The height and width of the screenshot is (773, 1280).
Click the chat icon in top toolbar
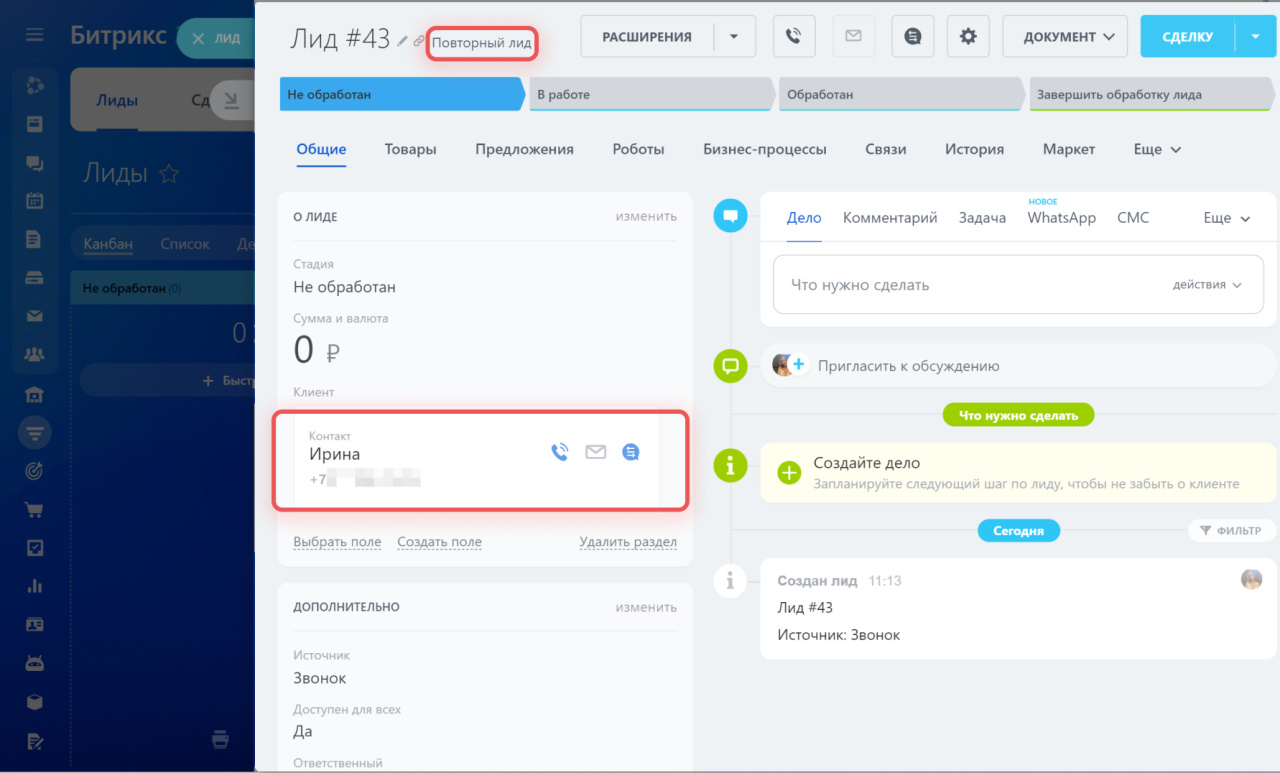point(912,37)
